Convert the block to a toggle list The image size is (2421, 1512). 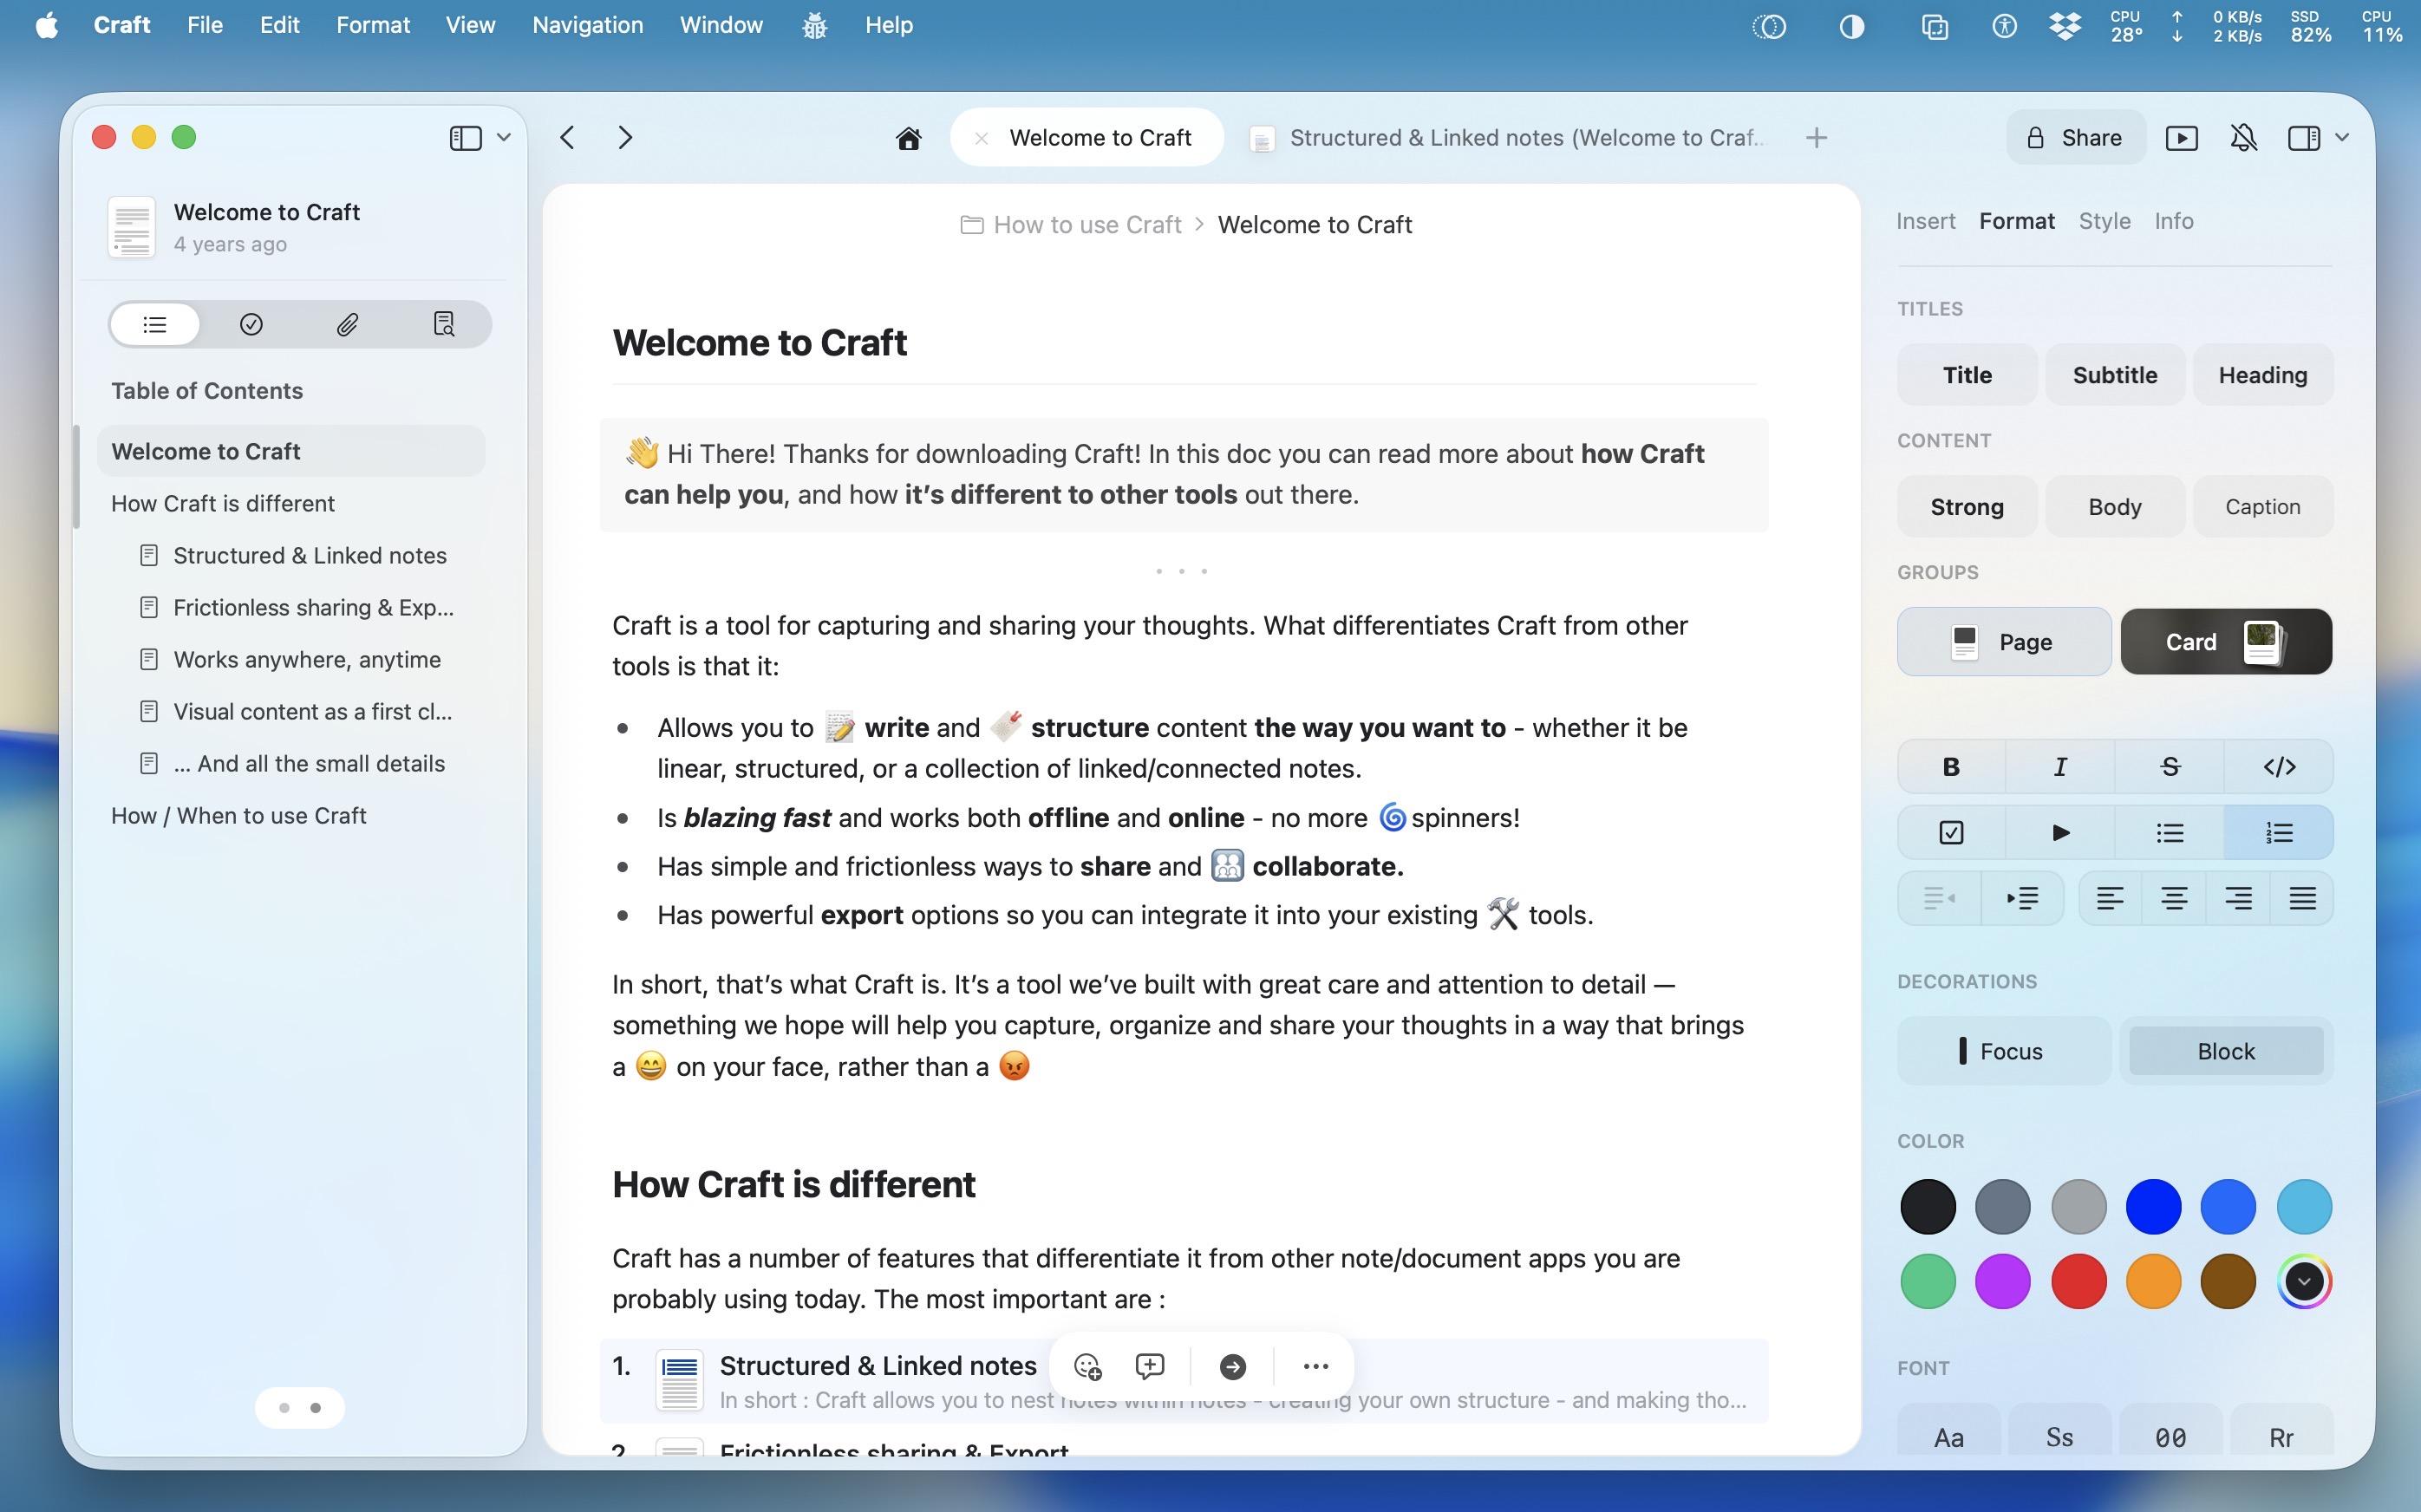[x=2060, y=833]
